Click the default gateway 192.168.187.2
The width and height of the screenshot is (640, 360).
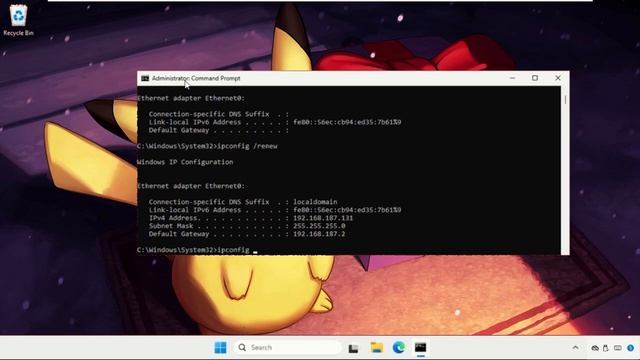[x=319, y=234]
